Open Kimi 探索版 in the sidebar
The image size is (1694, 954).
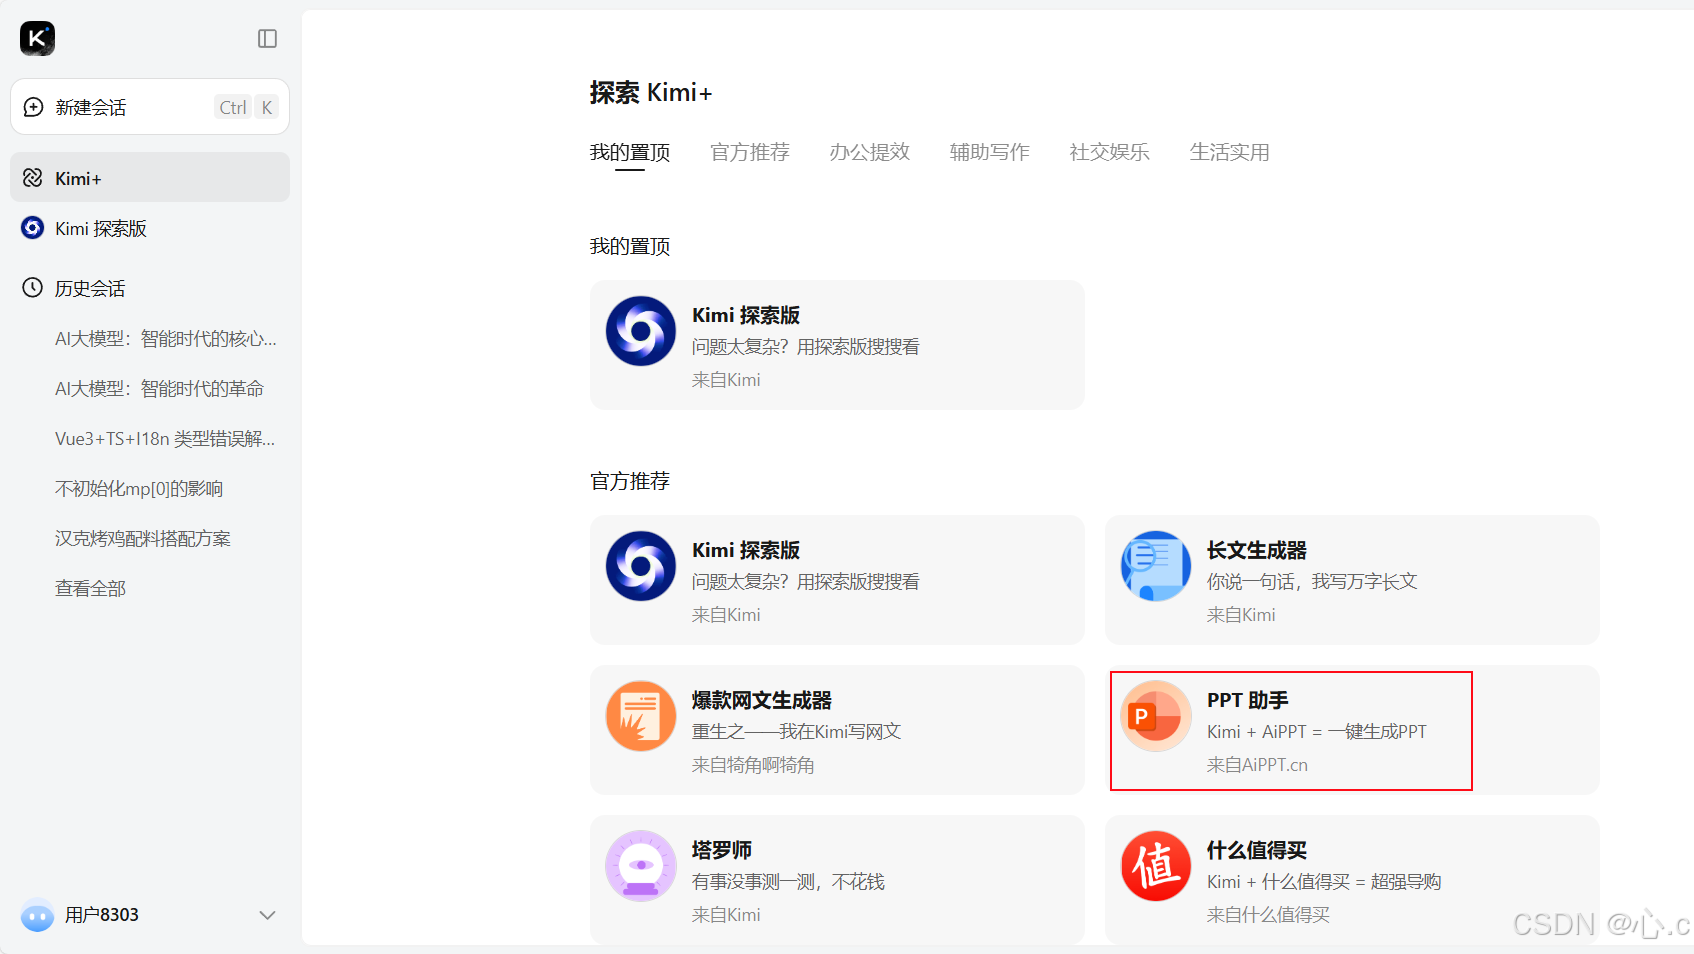pos(150,228)
